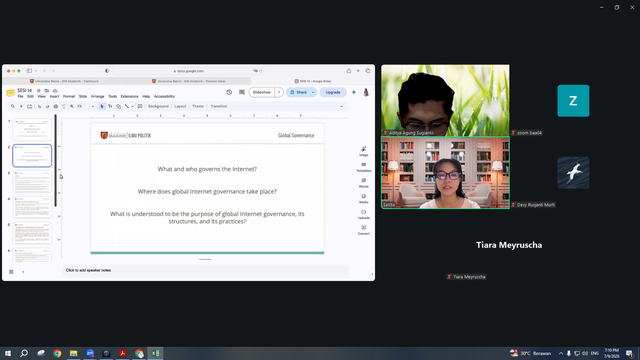Screen dimensions: 640x360
Task: Expand the Safari sidebar dropdown arrow
Action: 36,71
